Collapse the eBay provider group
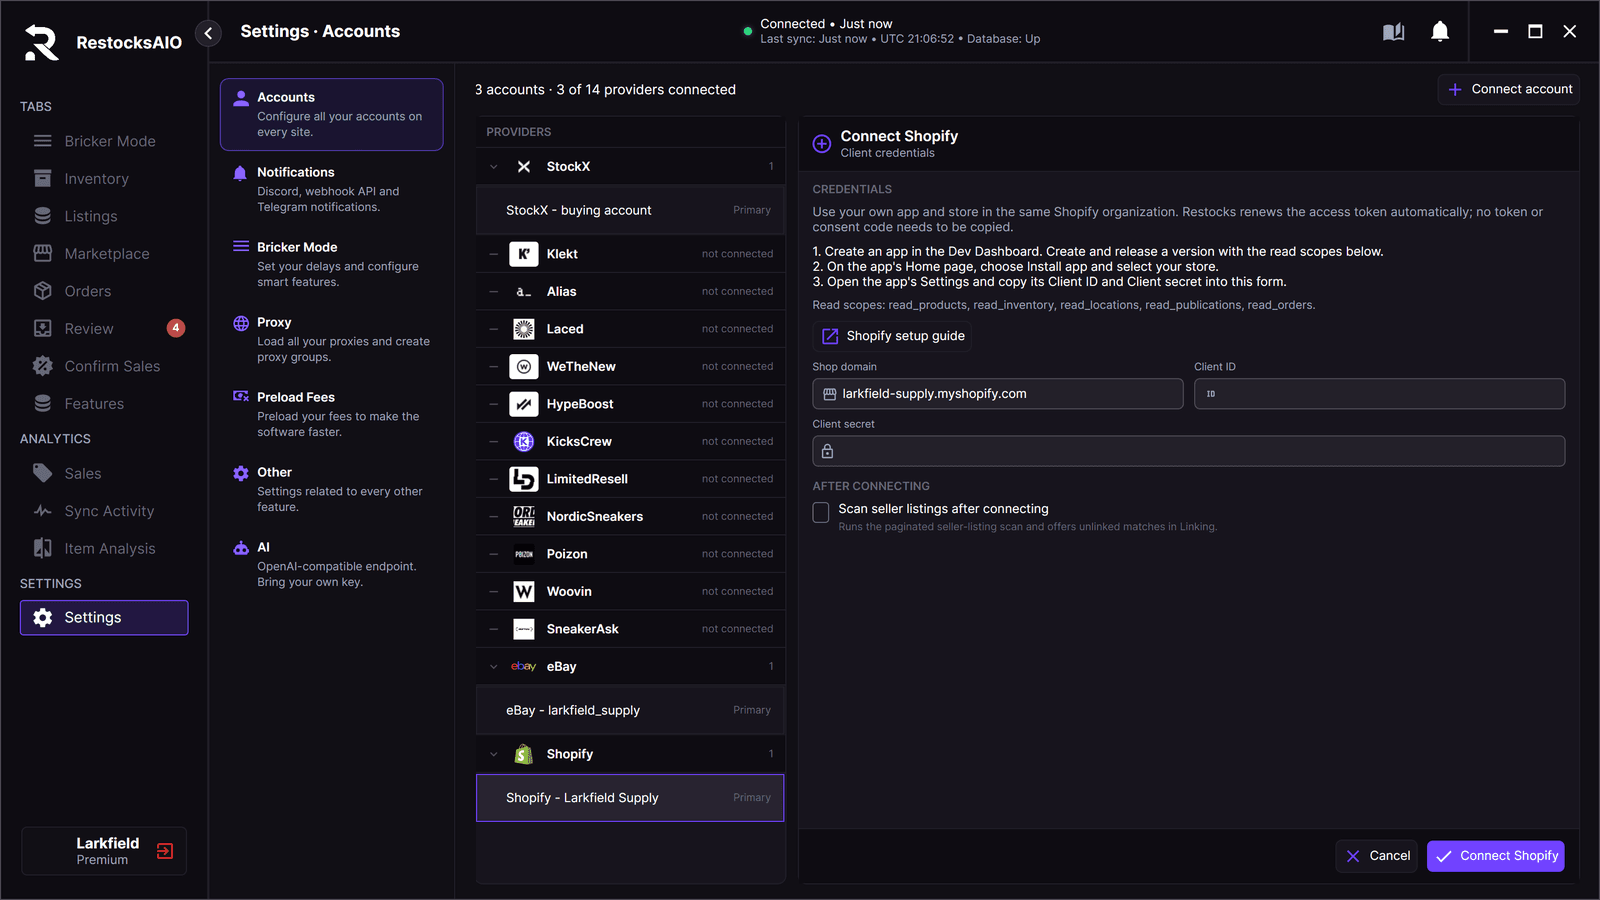 [x=494, y=667]
